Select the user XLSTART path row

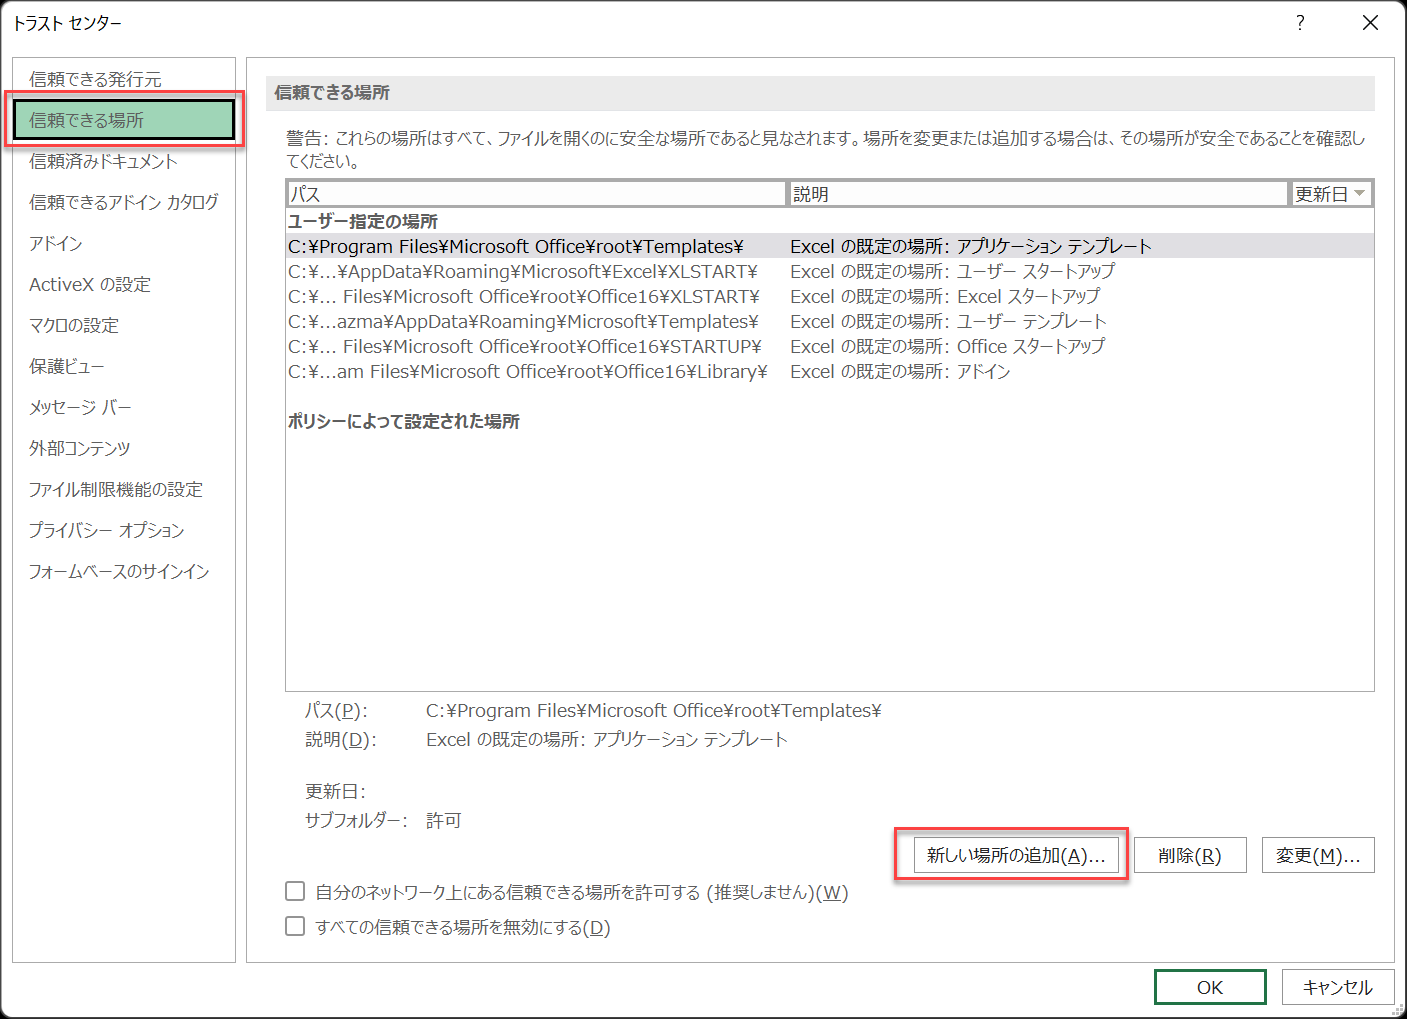(523, 271)
